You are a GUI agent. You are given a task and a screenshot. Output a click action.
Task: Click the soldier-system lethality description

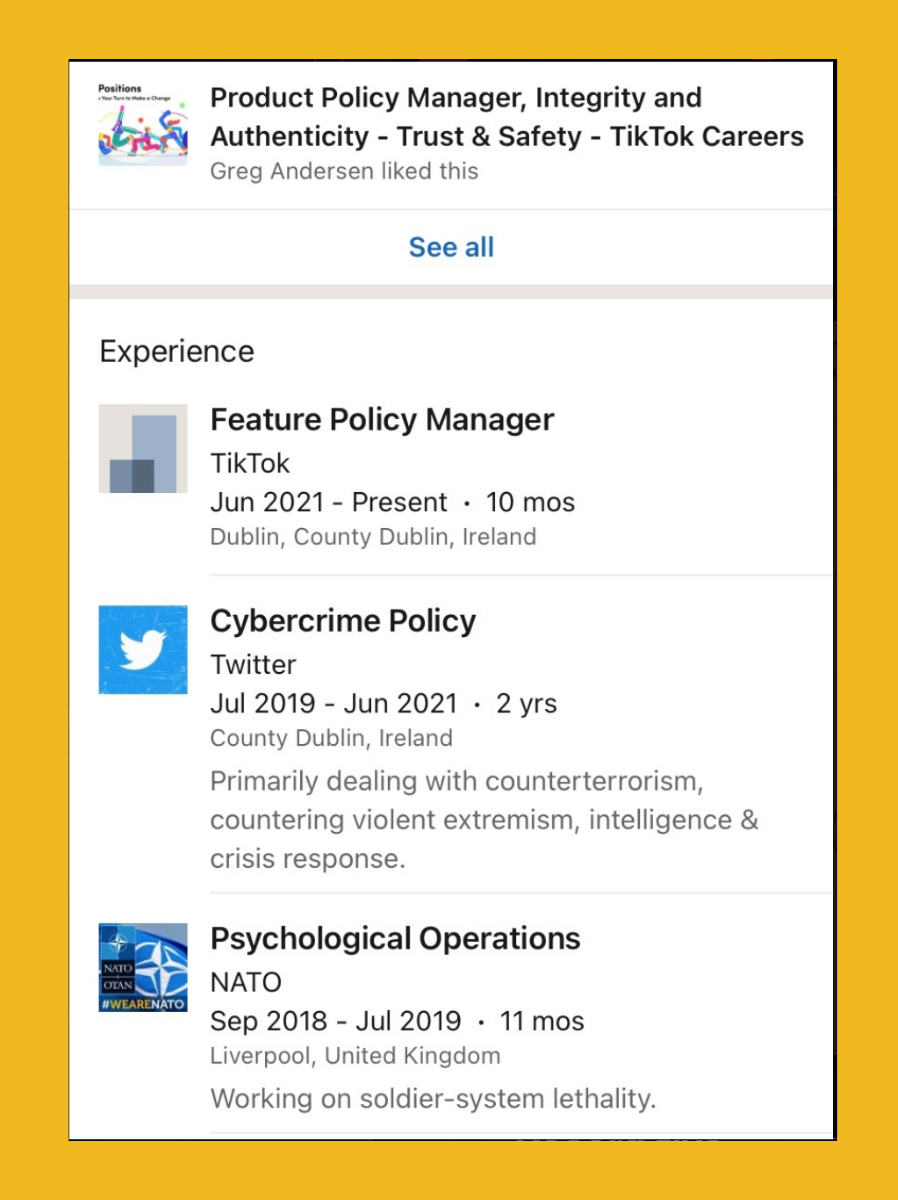(x=433, y=1099)
